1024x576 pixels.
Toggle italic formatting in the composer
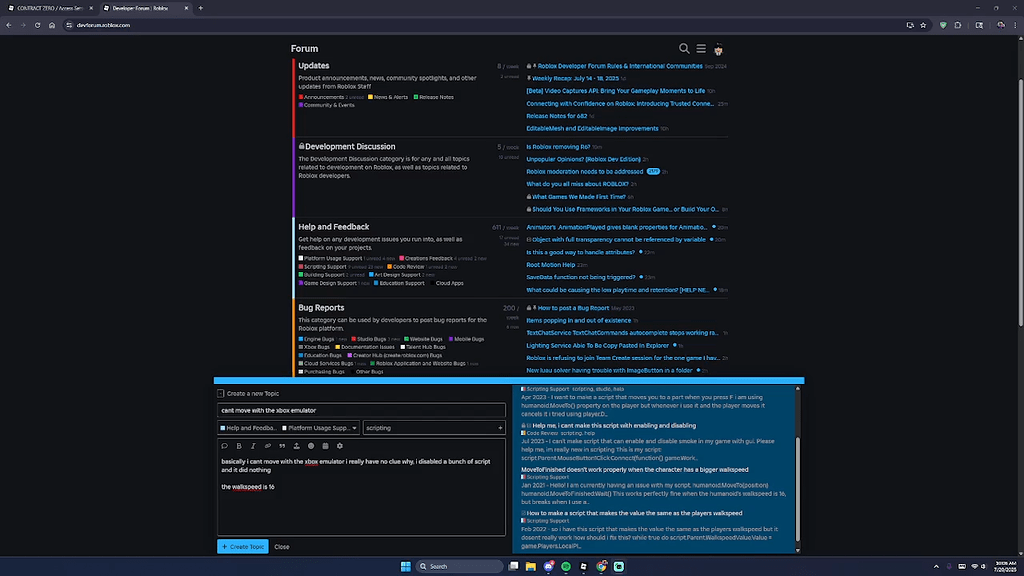coord(253,446)
